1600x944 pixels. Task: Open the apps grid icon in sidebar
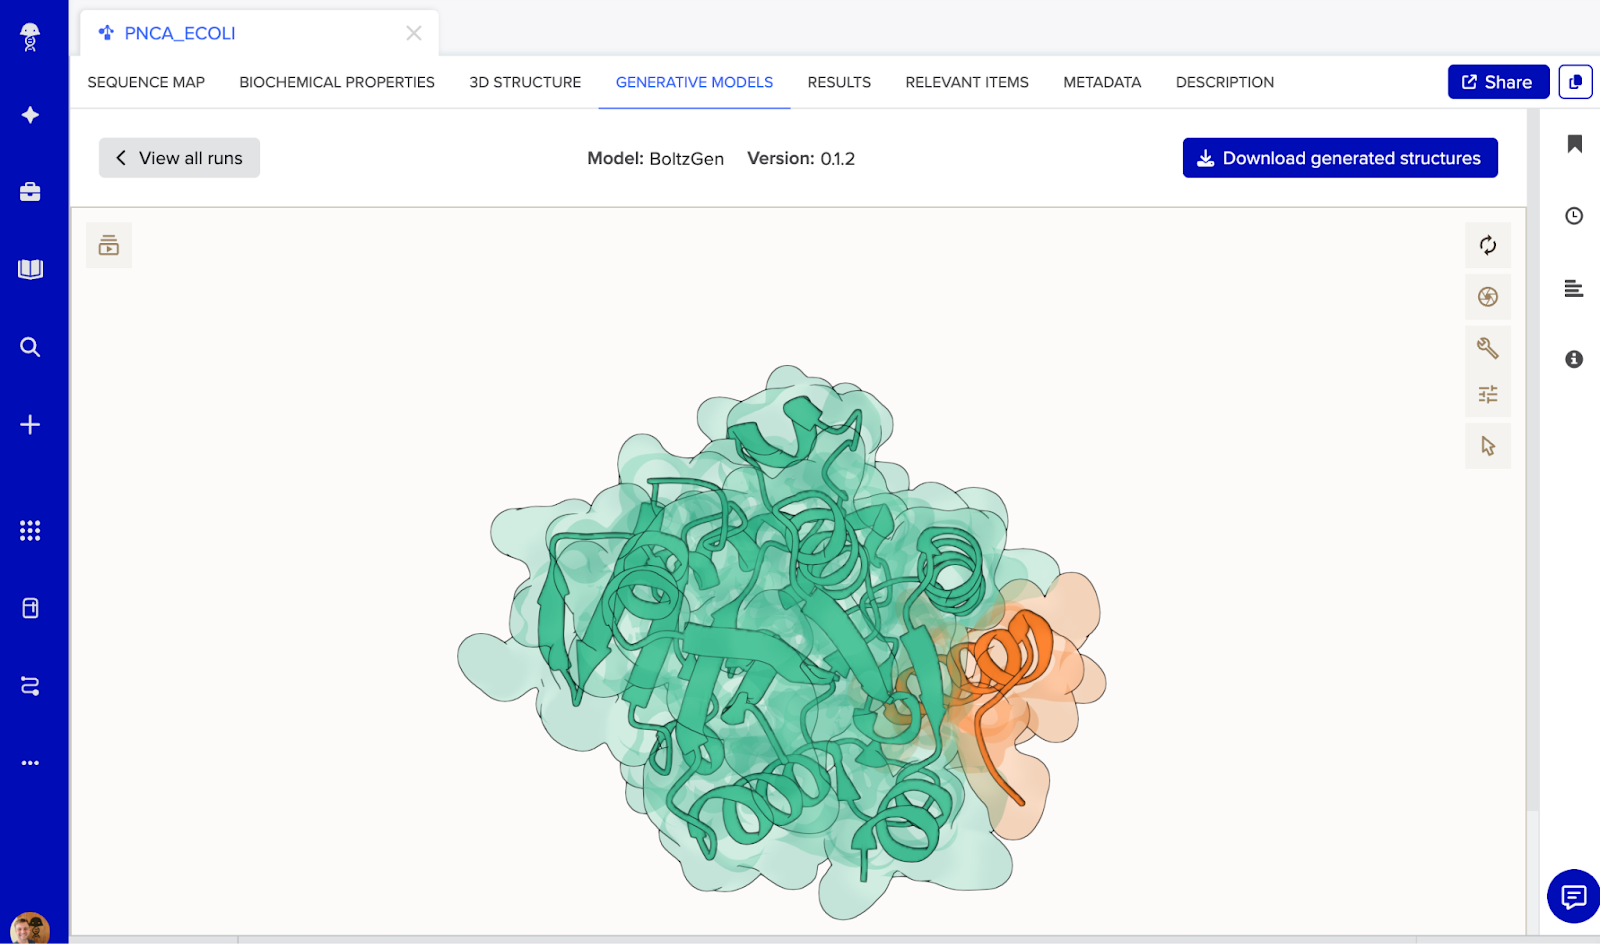[30, 531]
